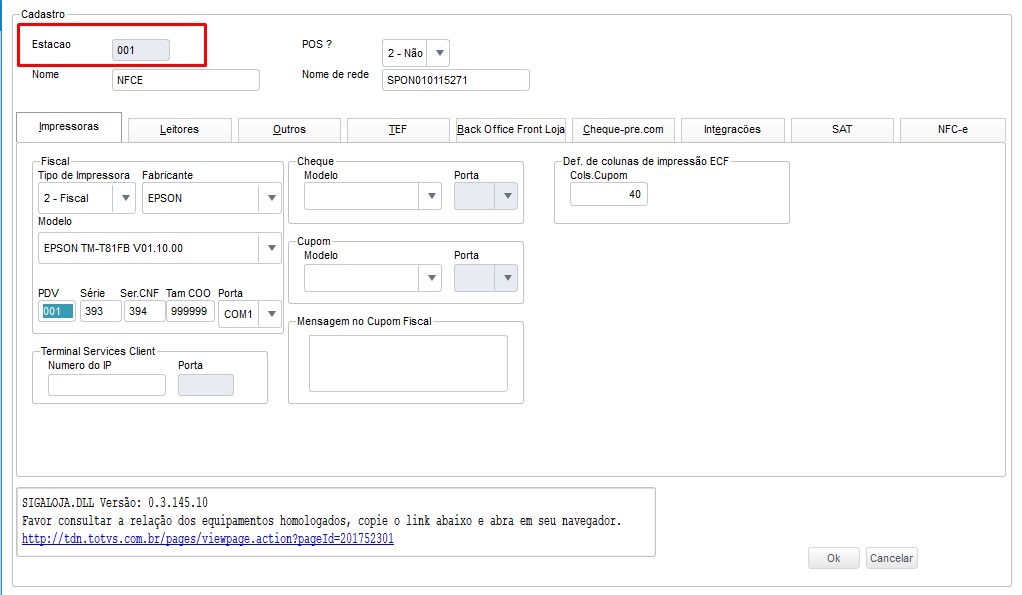This screenshot has height=595, width=1022.
Task: Expand the POS ? dropdown
Action: [439, 53]
